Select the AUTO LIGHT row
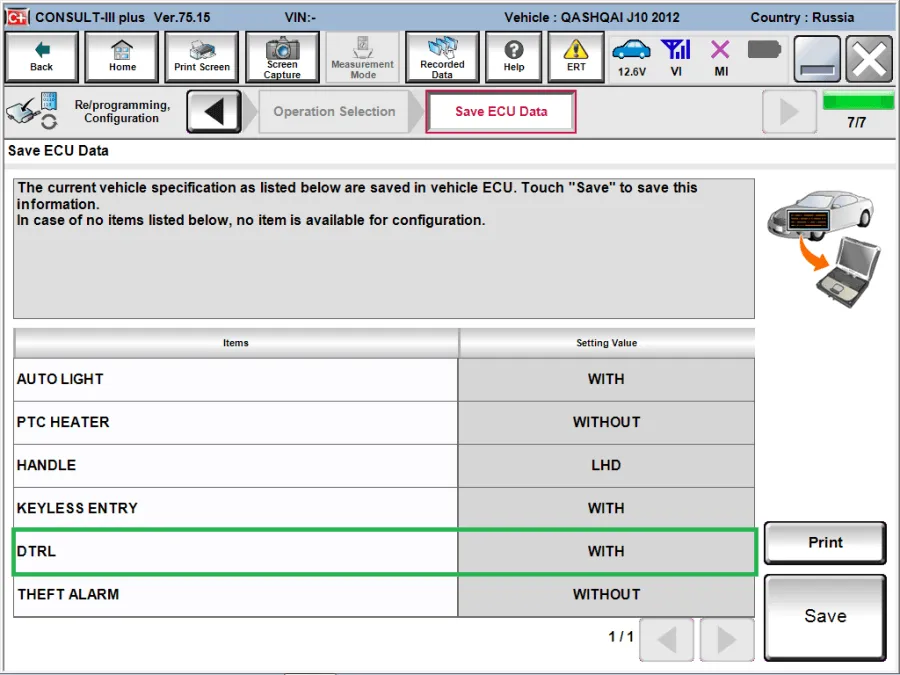The height and width of the screenshot is (675, 900). click(x=384, y=379)
